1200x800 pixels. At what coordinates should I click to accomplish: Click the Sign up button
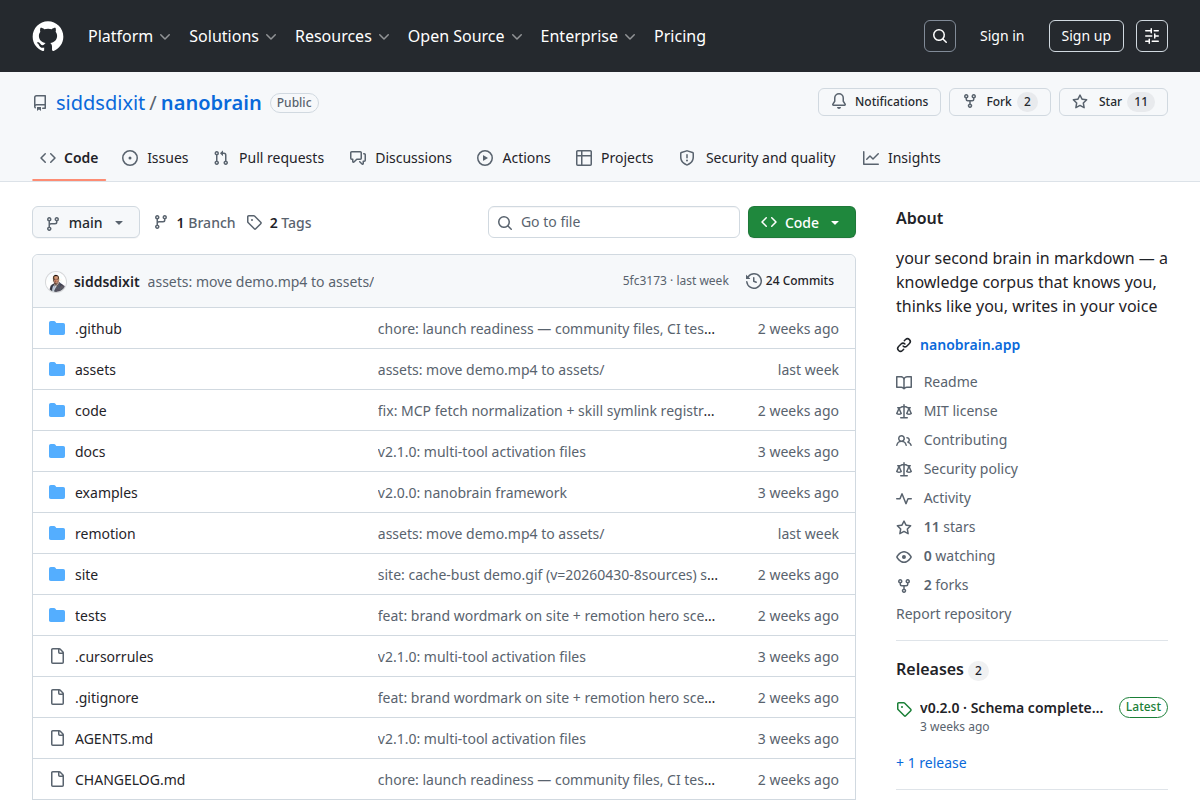(1086, 36)
